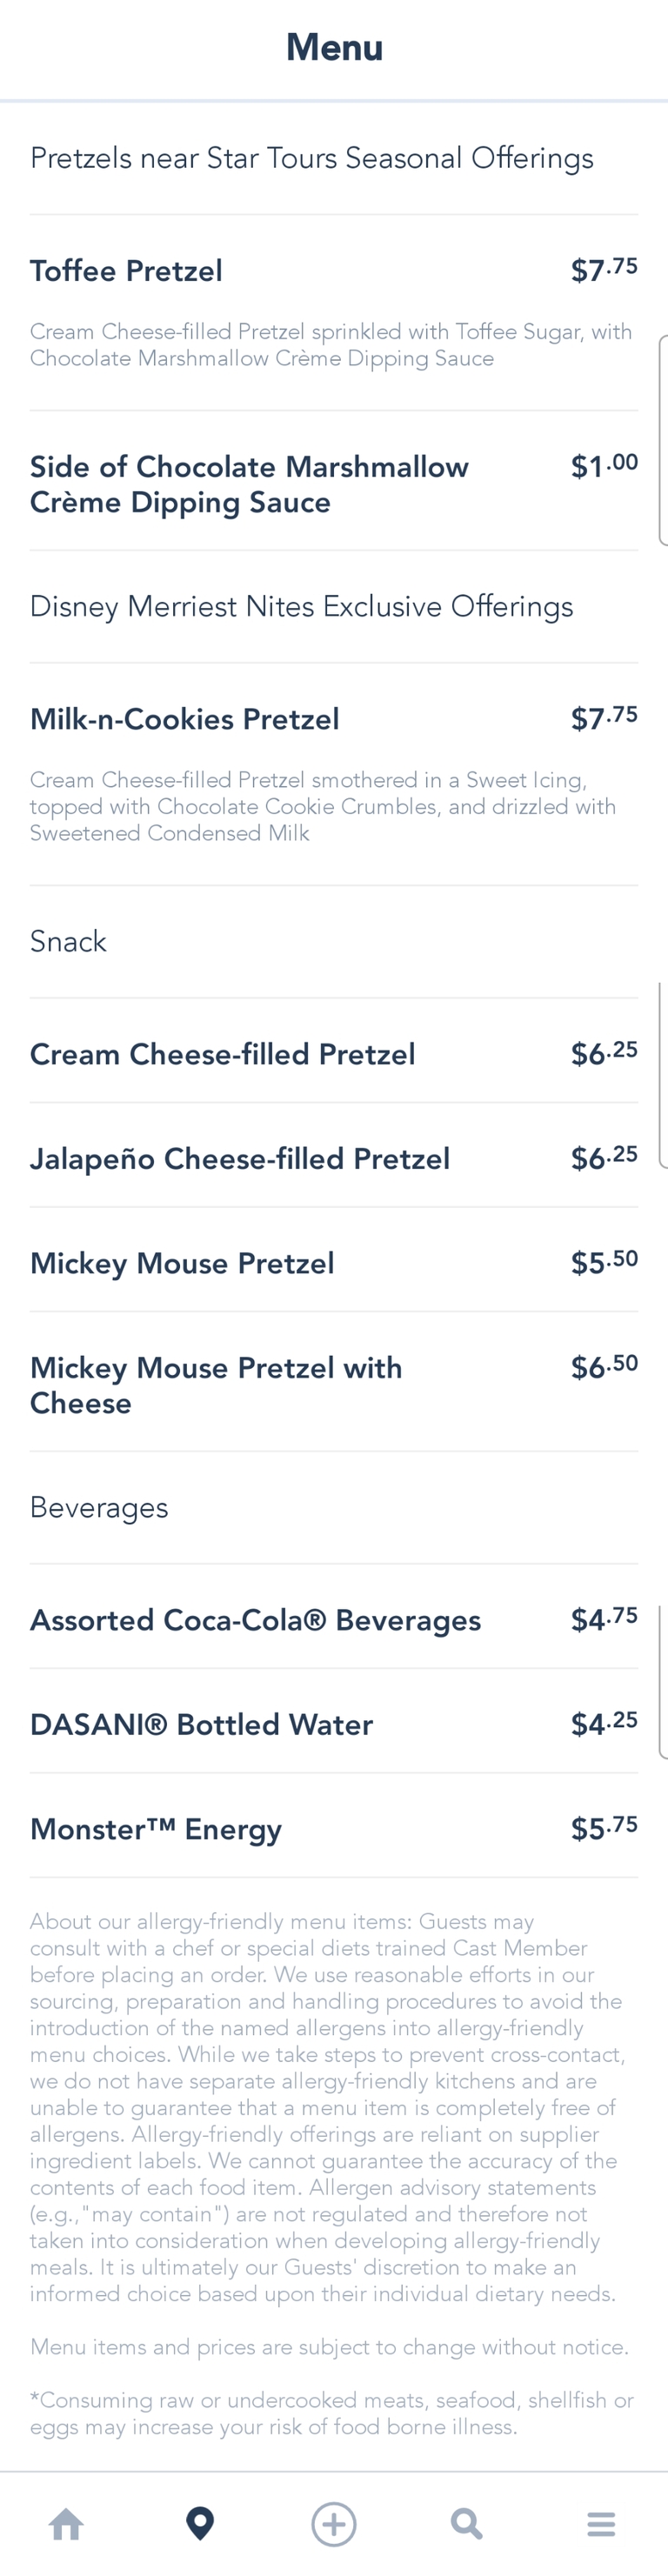Screen dimensions: 668x2576
Task: Open the map location pin tab
Action: click(x=200, y=2523)
